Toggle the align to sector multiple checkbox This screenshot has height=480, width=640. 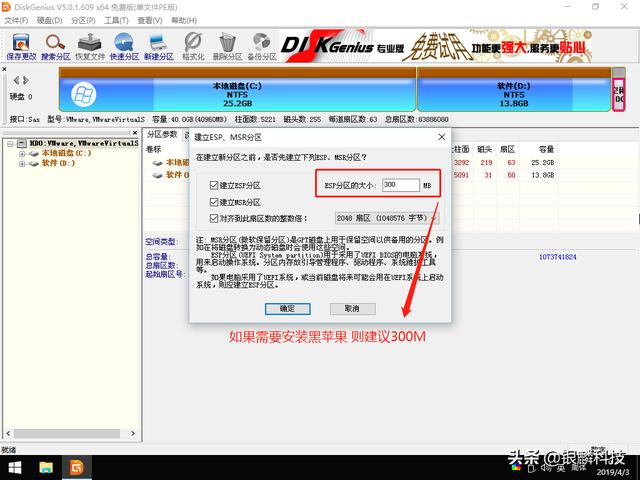coord(214,218)
